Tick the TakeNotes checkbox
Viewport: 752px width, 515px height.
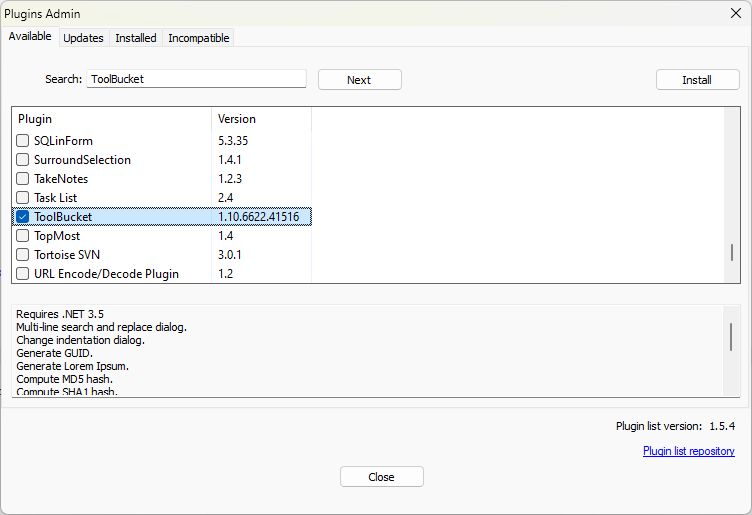(x=23, y=179)
